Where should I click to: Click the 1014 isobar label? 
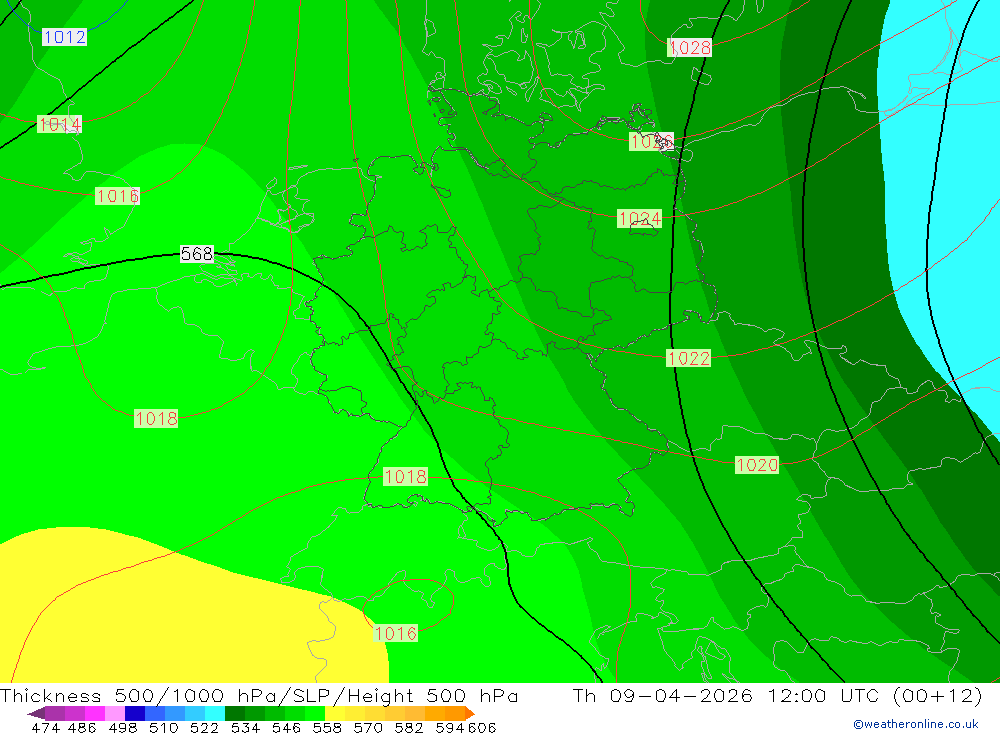click(59, 124)
